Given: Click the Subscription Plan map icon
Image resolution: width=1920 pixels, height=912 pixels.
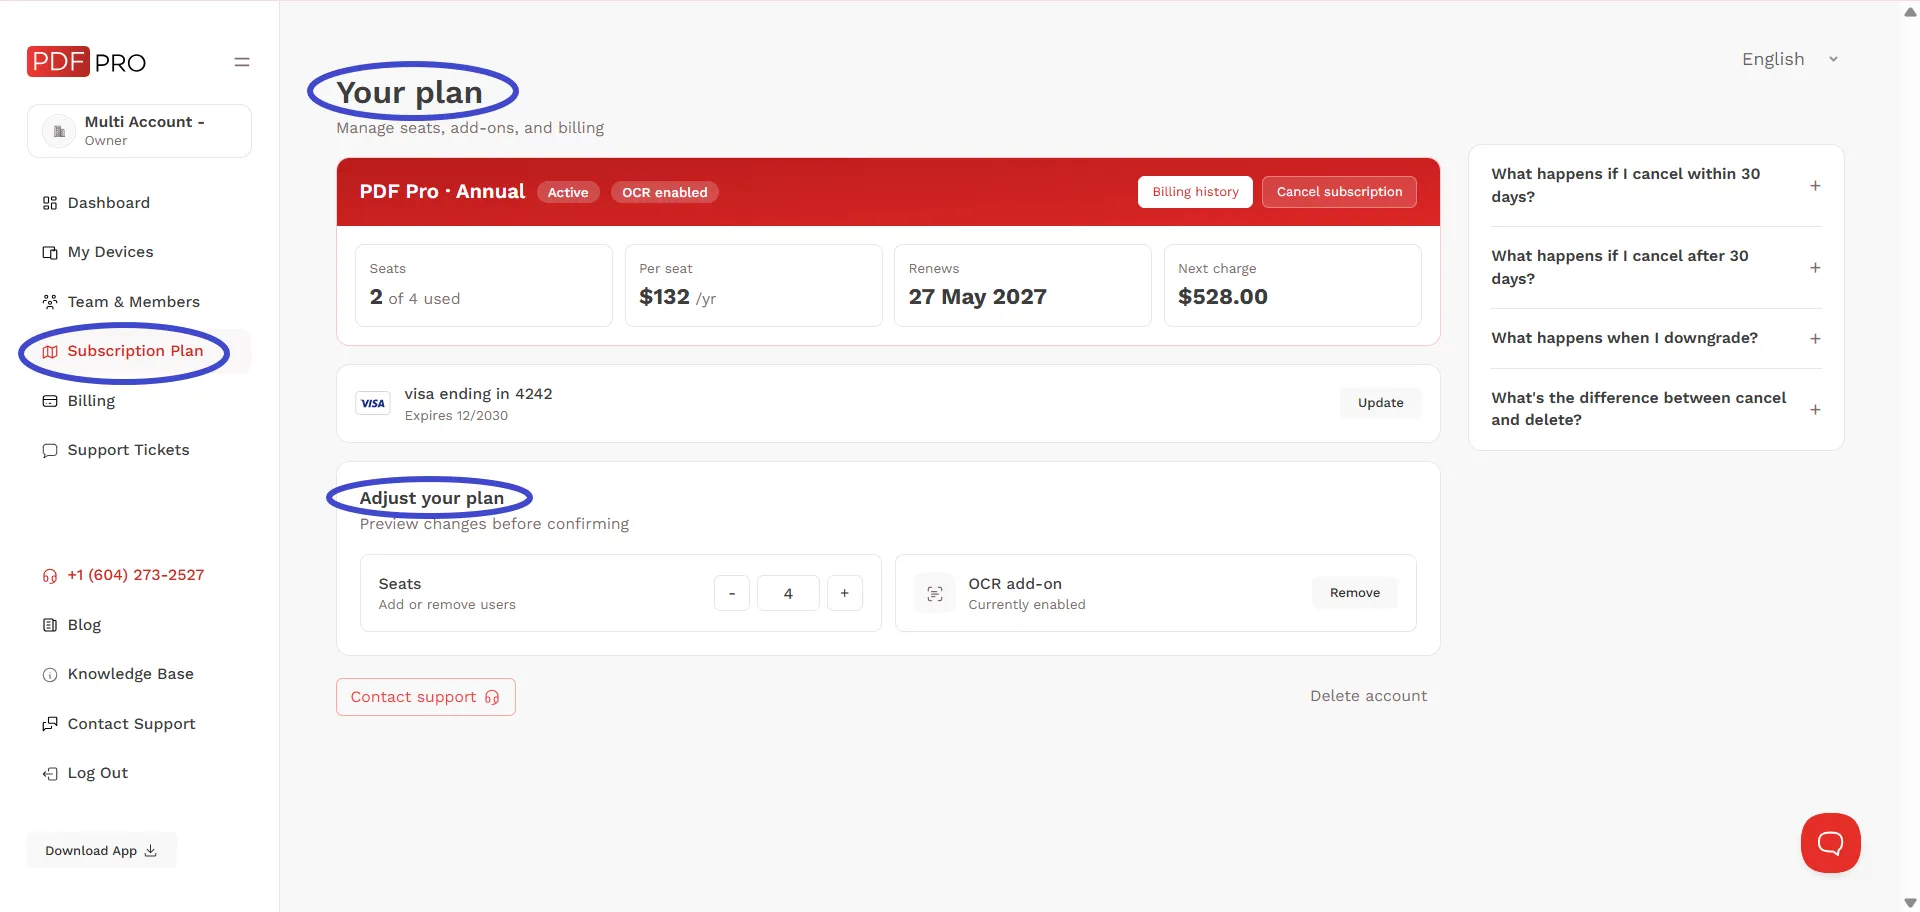Looking at the screenshot, I should 50,351.
